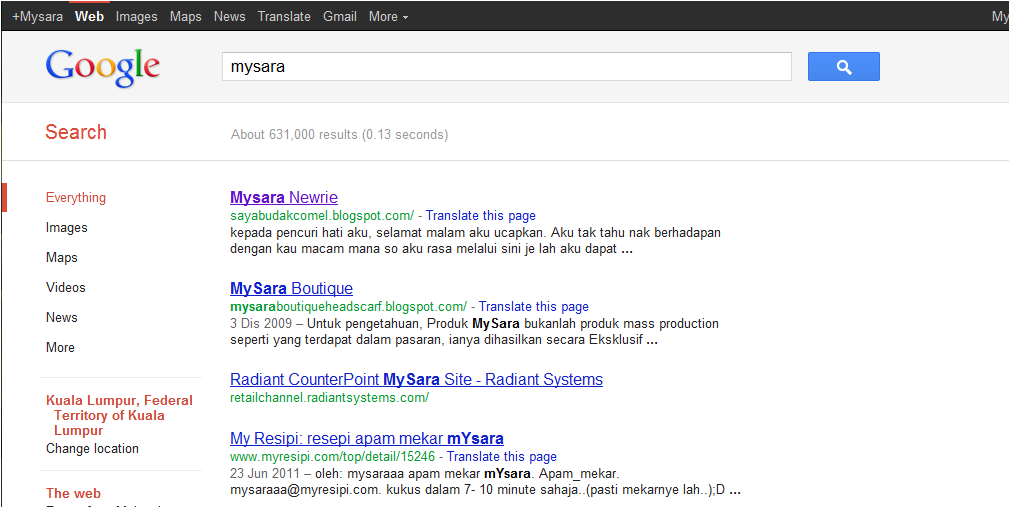The image size is (1010, 508).
Task: Select Web in the top navigation bar
Action: pyautogui.click(x=89, y=17)
